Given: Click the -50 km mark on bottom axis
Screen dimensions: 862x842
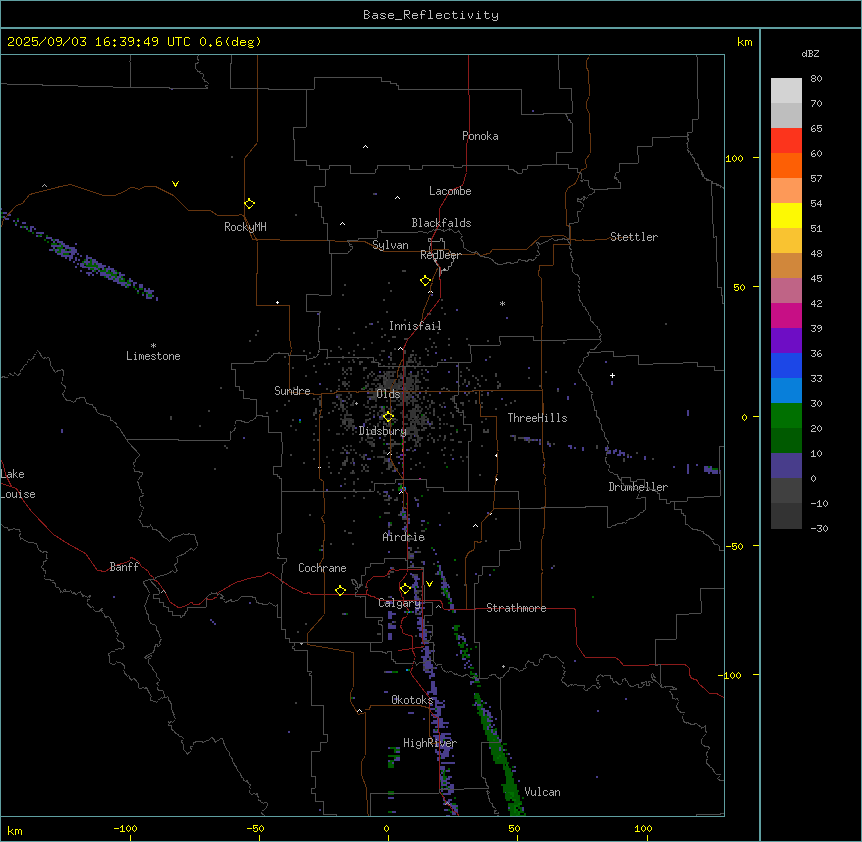Looking at the screenshot, I should coord(255,828).
